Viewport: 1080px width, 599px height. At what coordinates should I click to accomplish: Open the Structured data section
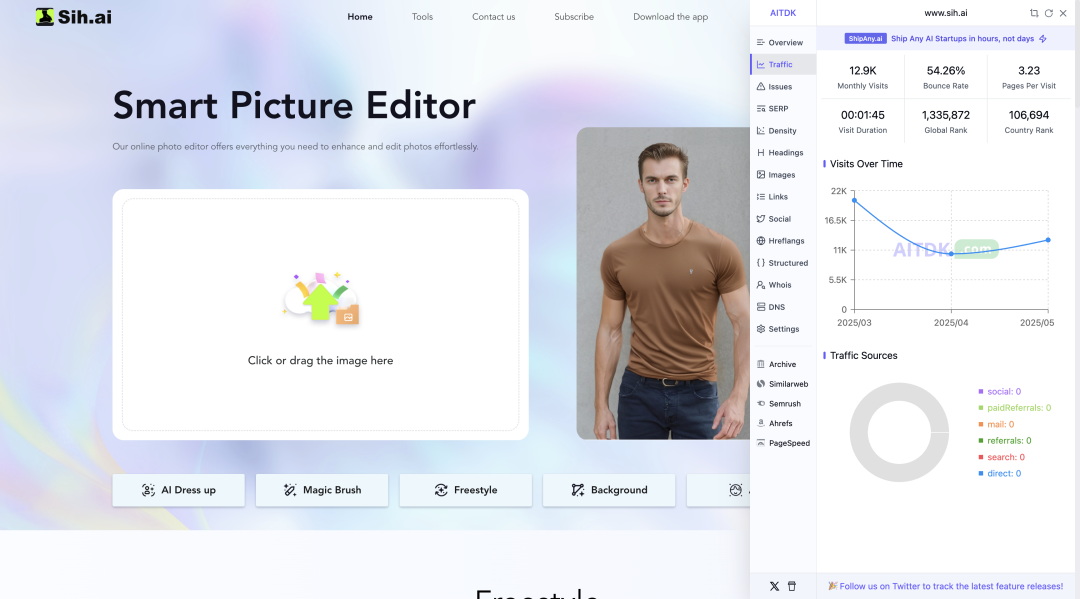(782, 263)
